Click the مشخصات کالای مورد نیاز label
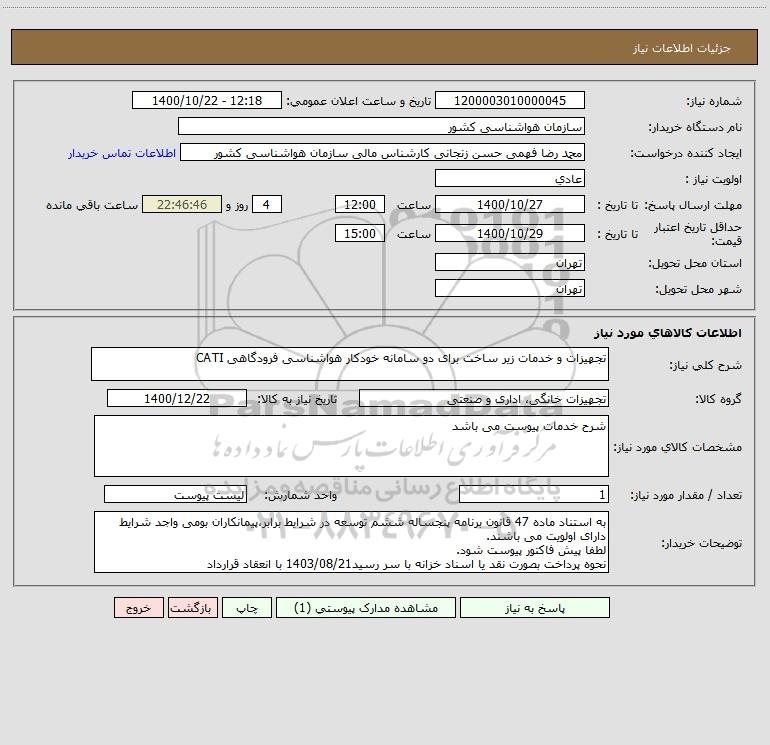This screenshot has height=745, width=770. pyautogui.click(x=678, y=447)
